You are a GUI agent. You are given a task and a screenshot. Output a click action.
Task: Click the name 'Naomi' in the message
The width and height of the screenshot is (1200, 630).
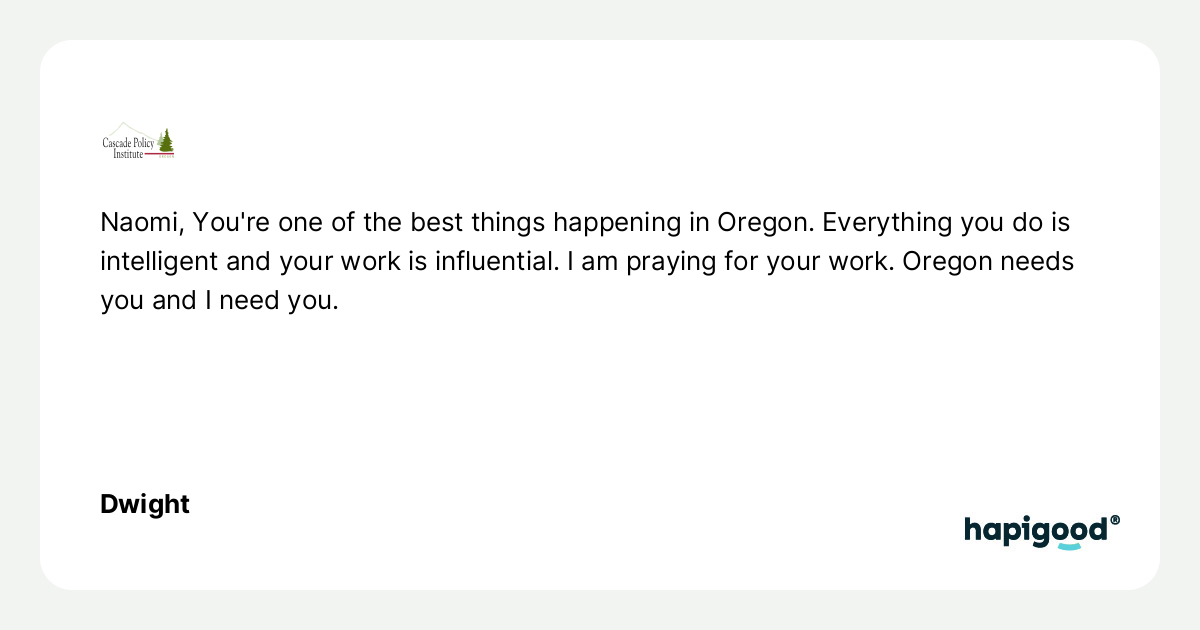[132, 222]
